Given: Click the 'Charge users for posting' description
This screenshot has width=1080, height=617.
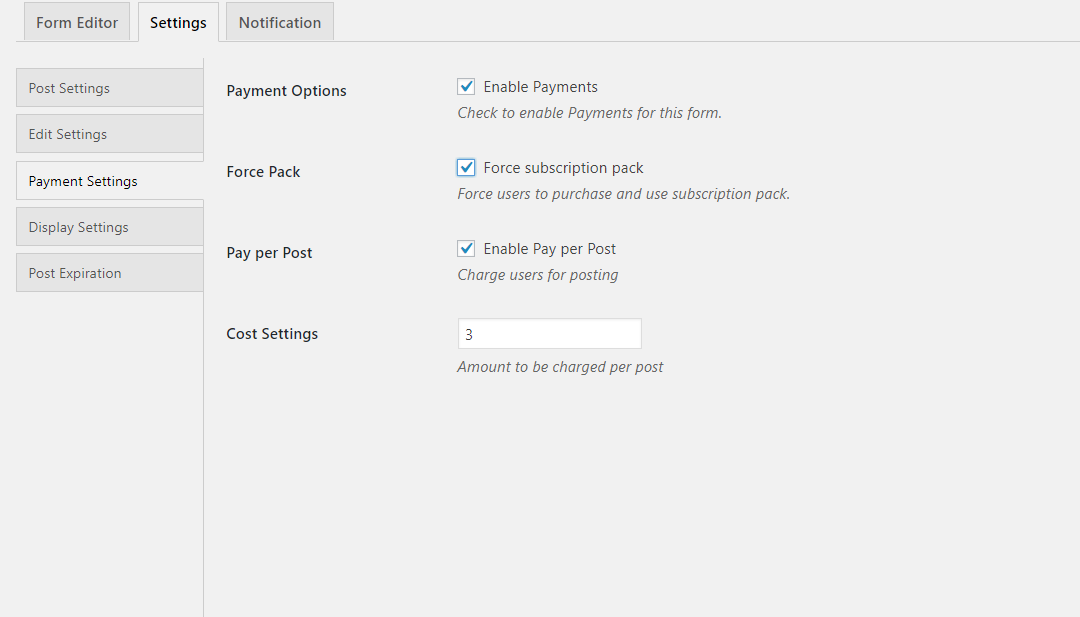Looking at the screenshot, I should pyautogui.click(x=538, y=275).
